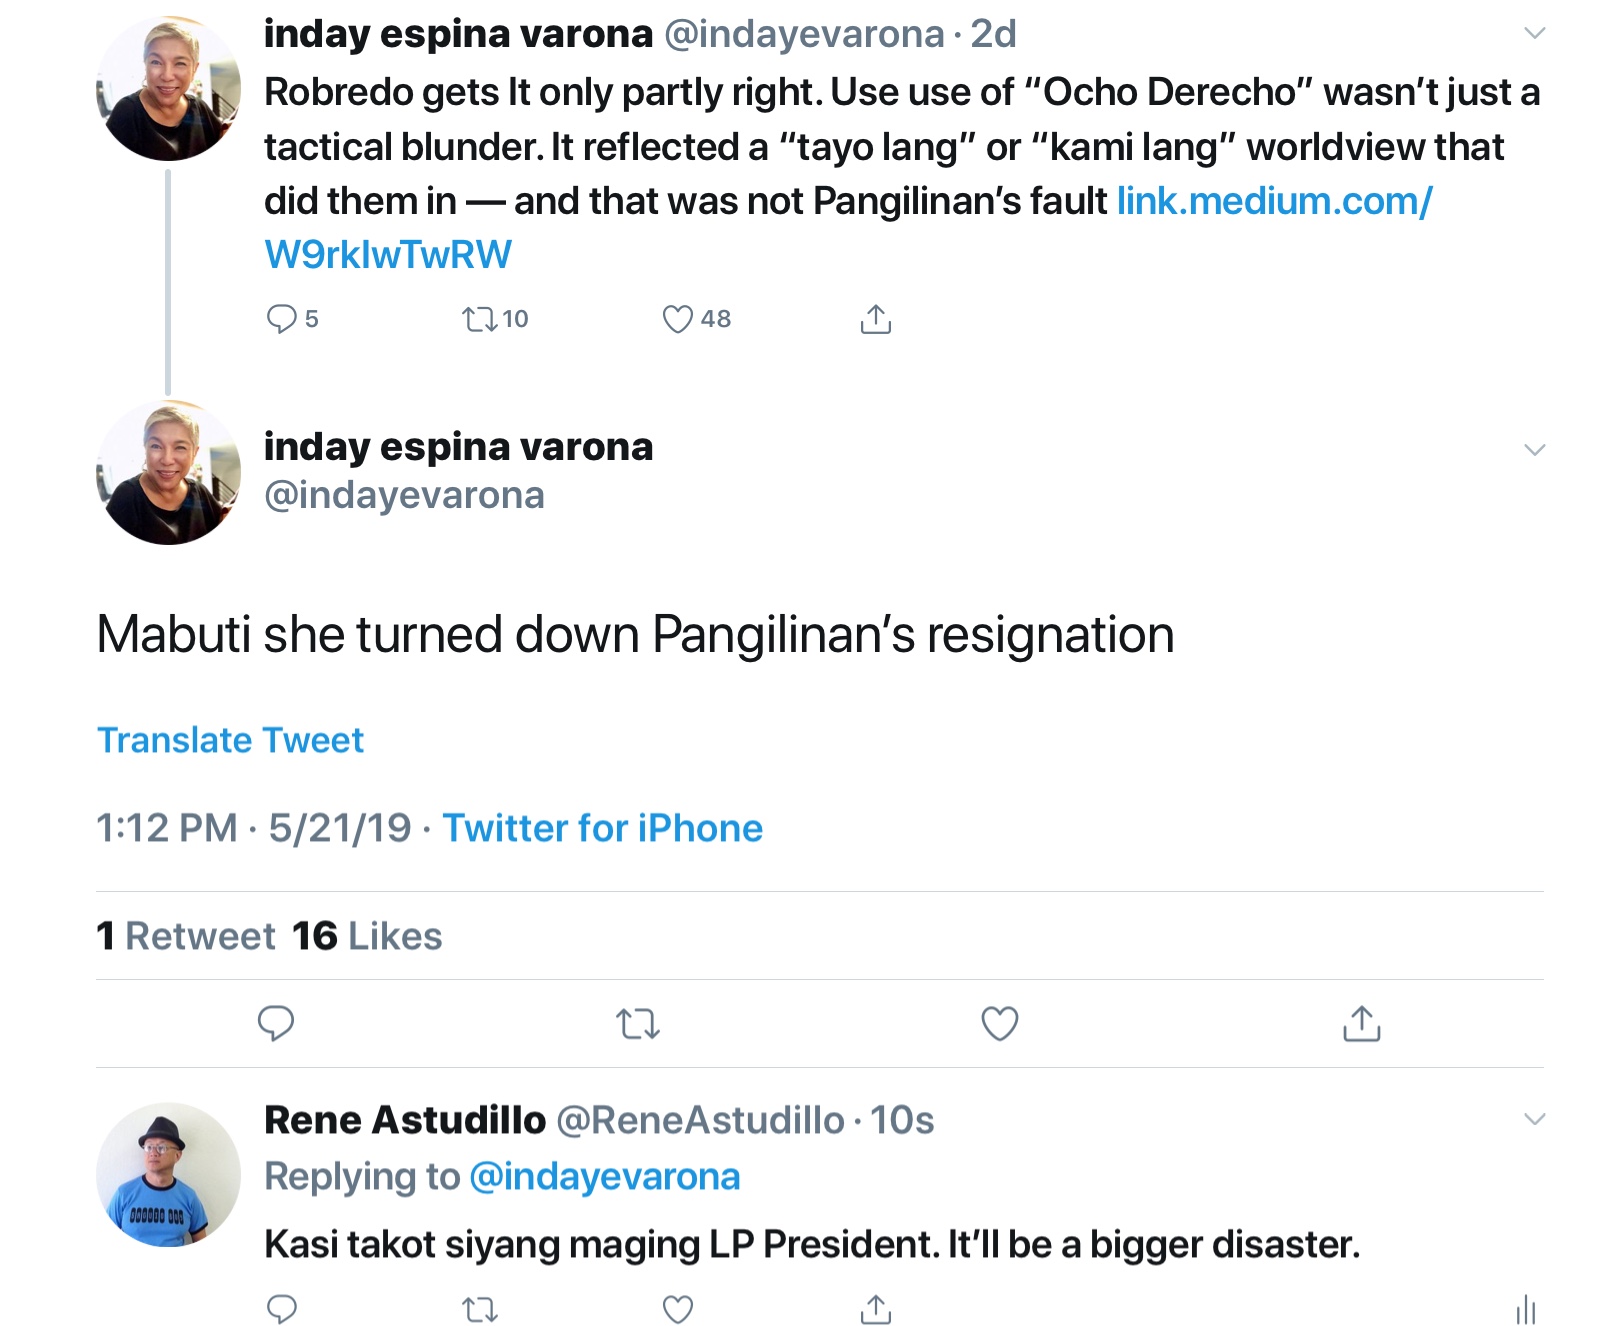Image resolution: width=1602 pixels, height=1326 pixels.
Task: Retweet the Ocho Derecho tweet with 10 retweets
Action: (479, 319)
